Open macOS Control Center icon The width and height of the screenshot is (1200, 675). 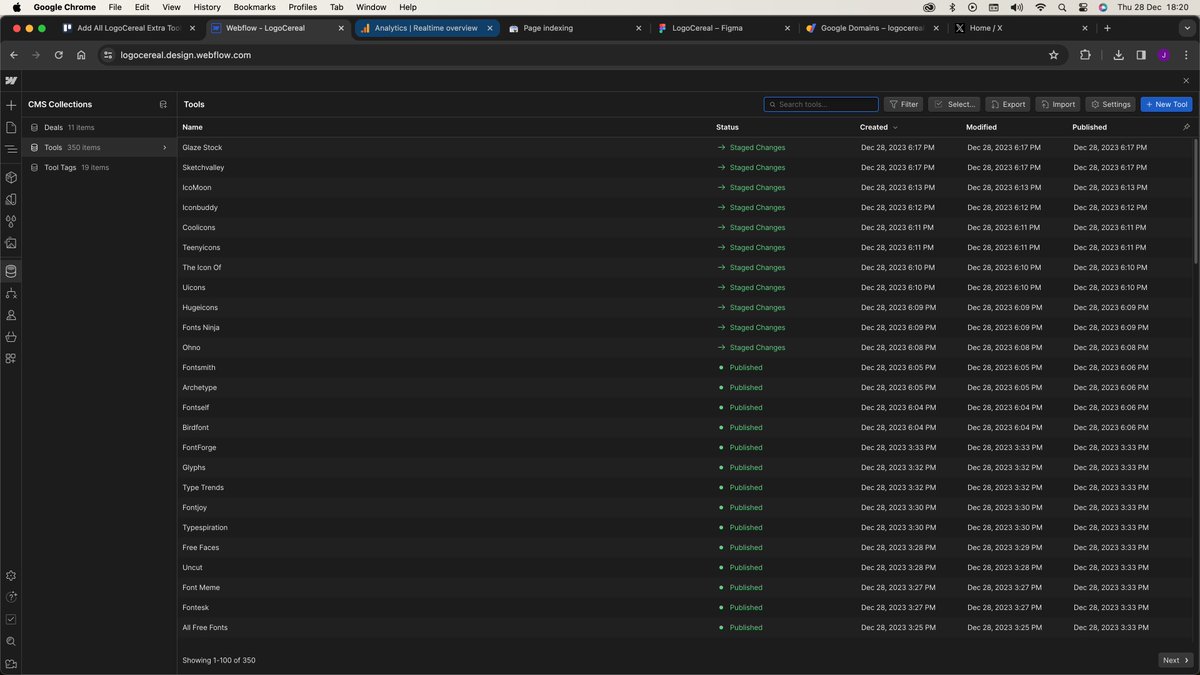[x=1083, y=7]
